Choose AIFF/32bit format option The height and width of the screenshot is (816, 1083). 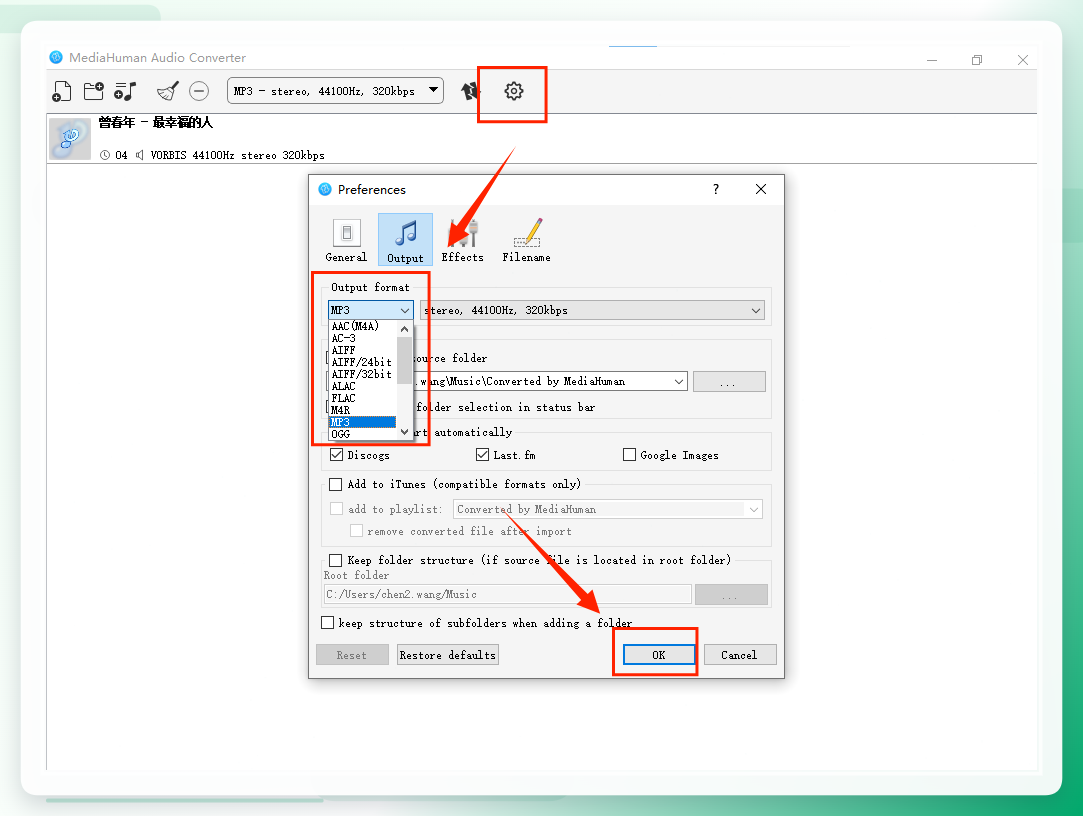point(363,374)
